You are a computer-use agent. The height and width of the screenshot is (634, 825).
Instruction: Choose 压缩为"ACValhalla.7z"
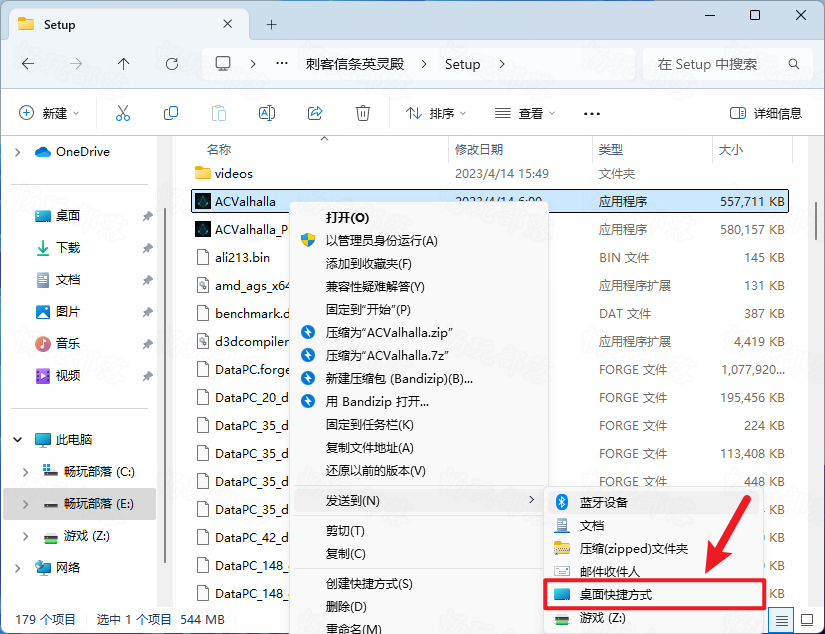[387, 356]
